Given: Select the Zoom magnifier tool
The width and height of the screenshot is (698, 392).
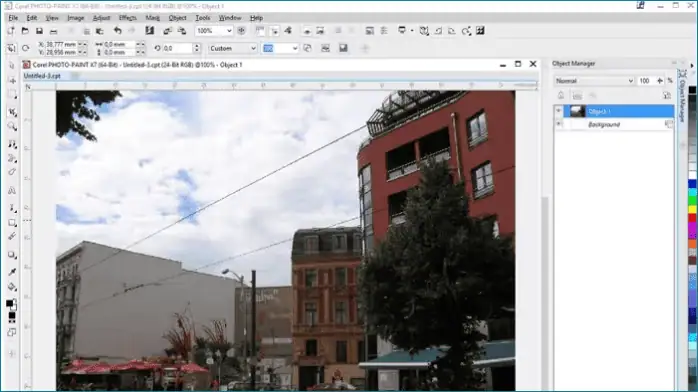Looking at the screenshot, I should coord(12,127).
